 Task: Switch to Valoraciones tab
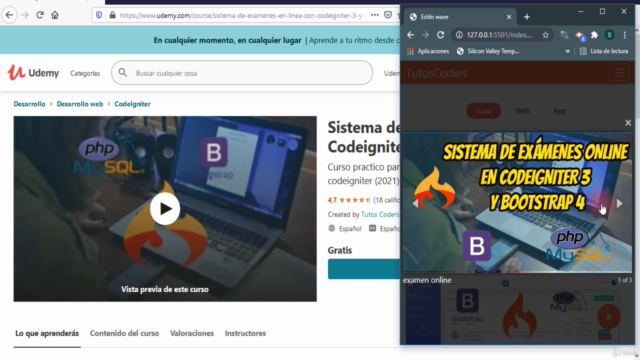(192, 333)
